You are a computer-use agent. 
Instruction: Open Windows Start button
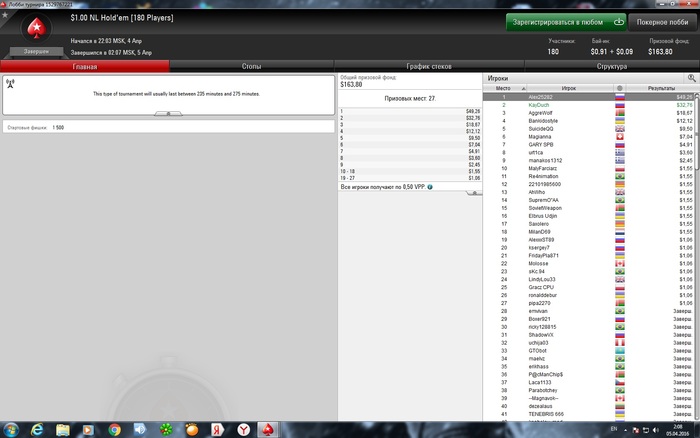click(x=10, y=430)
